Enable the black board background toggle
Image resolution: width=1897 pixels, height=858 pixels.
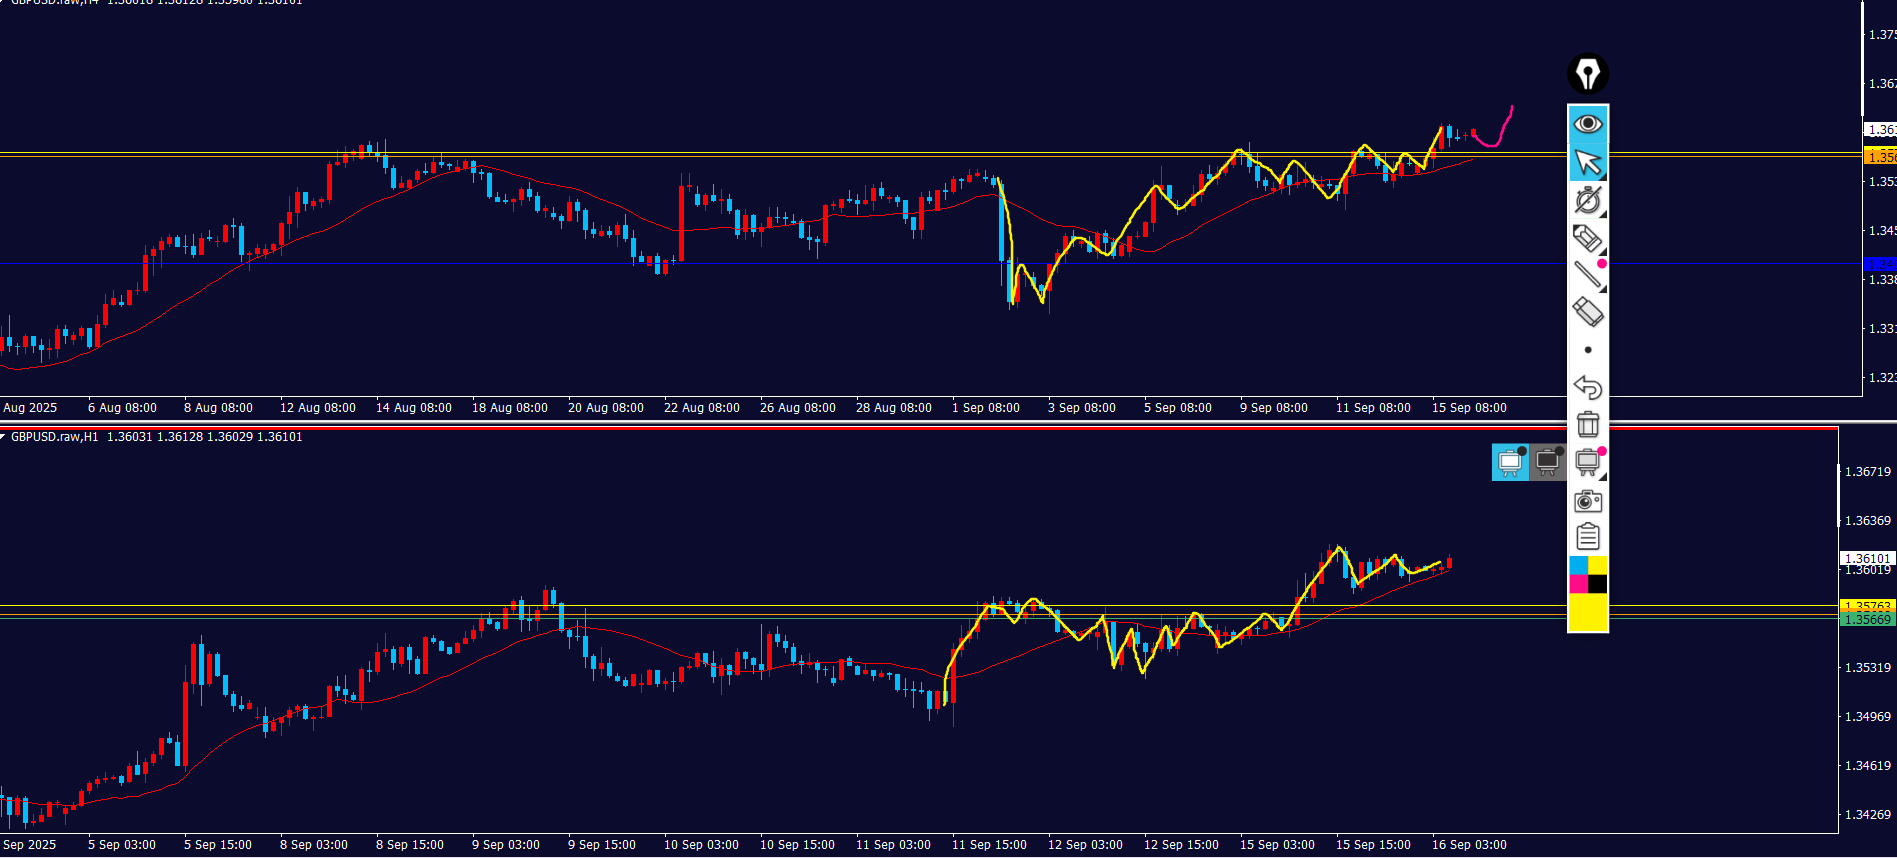coord(1547,462)
